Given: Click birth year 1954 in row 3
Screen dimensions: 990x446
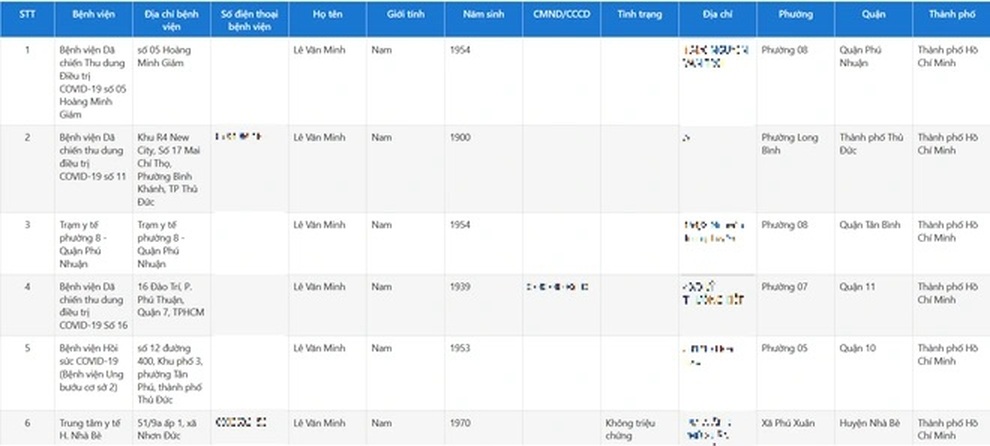Looking at the screenshot, I should (x=460, y=225).
